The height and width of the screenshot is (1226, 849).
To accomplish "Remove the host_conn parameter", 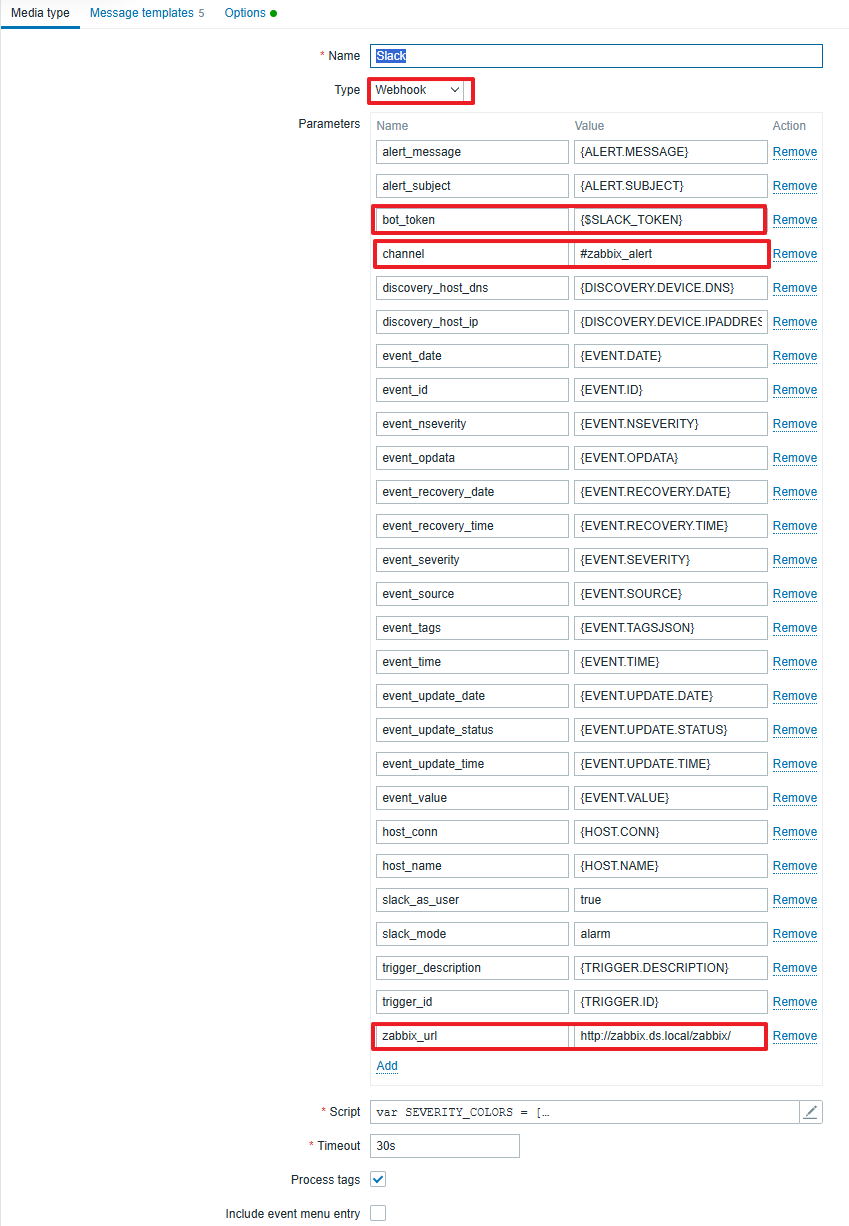I will pyautogui.click(x=795, y=832).
